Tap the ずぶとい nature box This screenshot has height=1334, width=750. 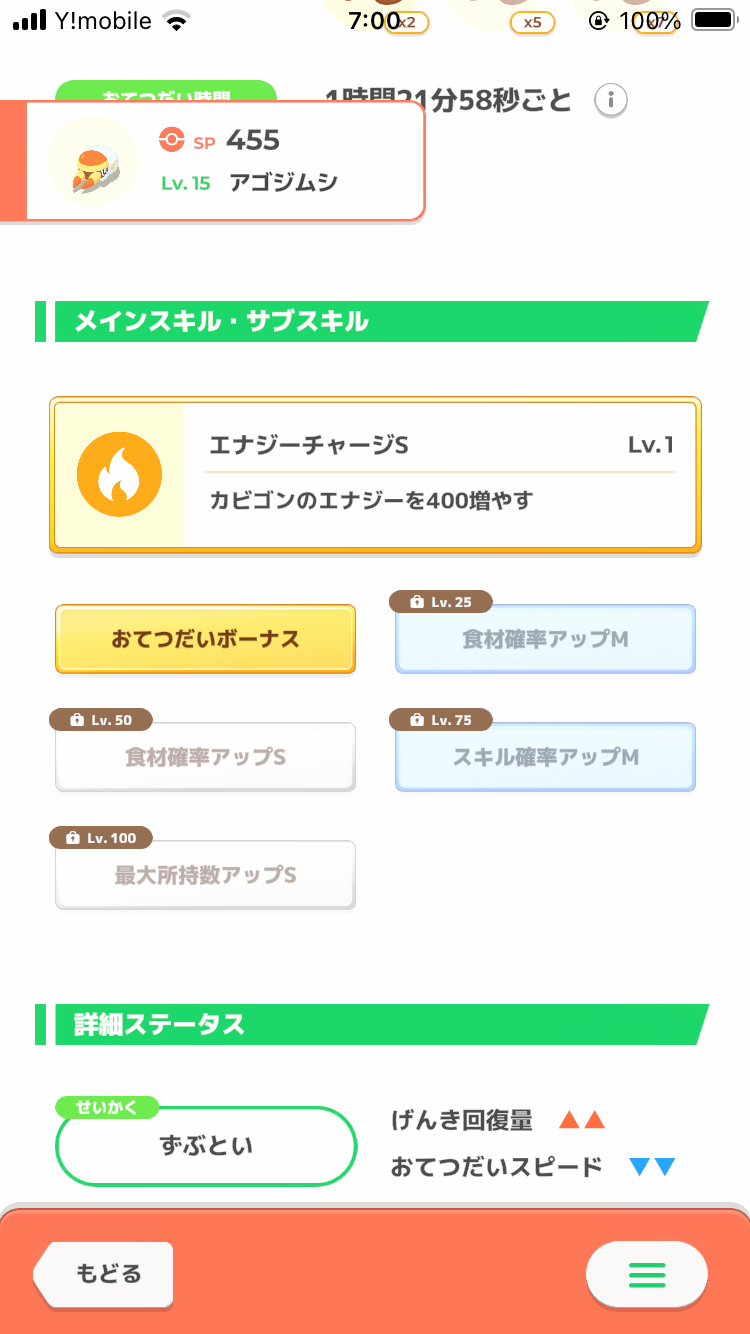206,1146
